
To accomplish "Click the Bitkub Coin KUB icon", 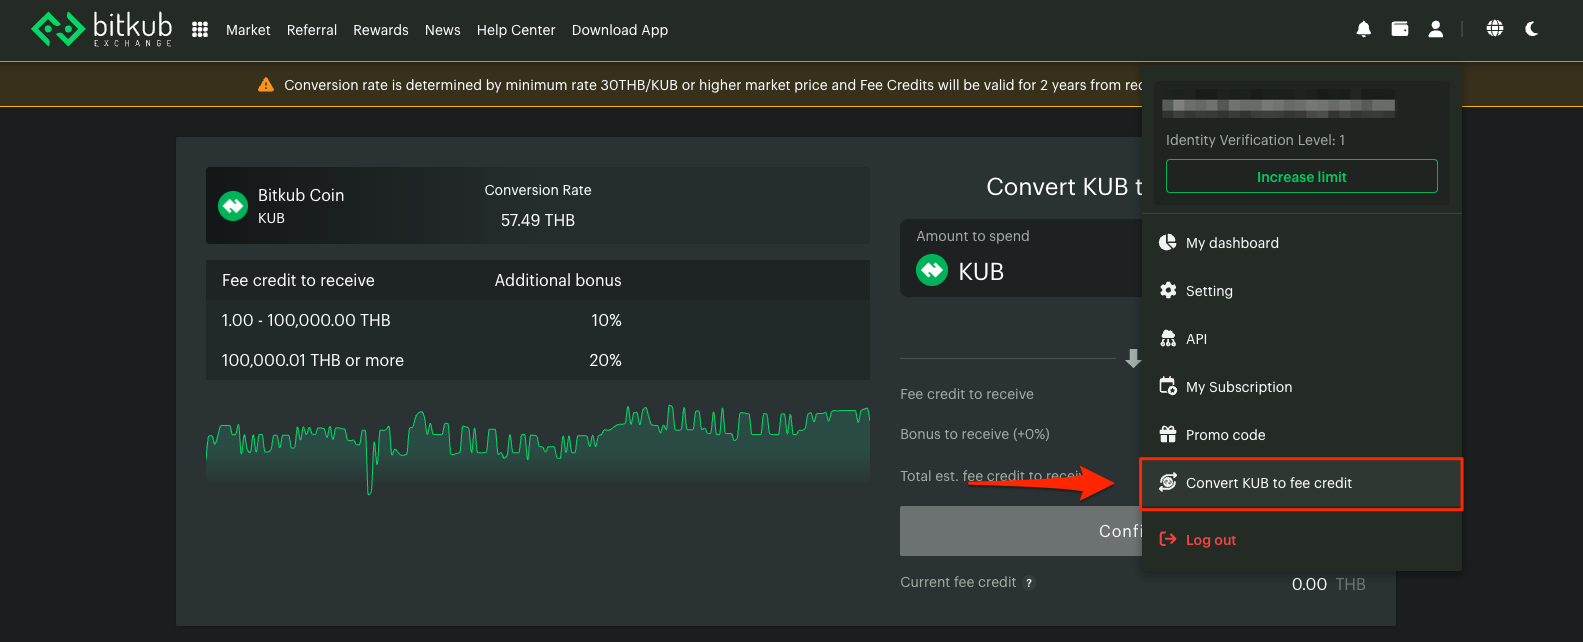I will 233,206.
